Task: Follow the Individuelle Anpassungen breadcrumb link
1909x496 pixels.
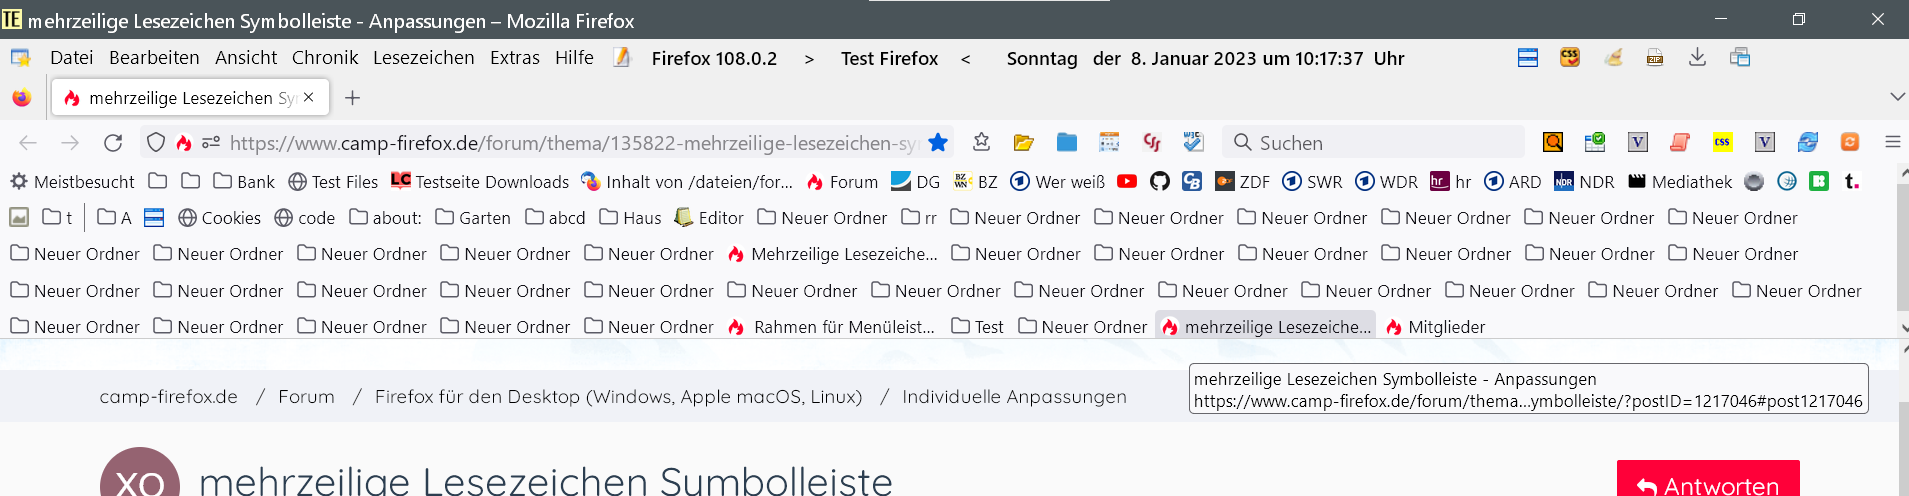Action: click(x=1014, y=397)
